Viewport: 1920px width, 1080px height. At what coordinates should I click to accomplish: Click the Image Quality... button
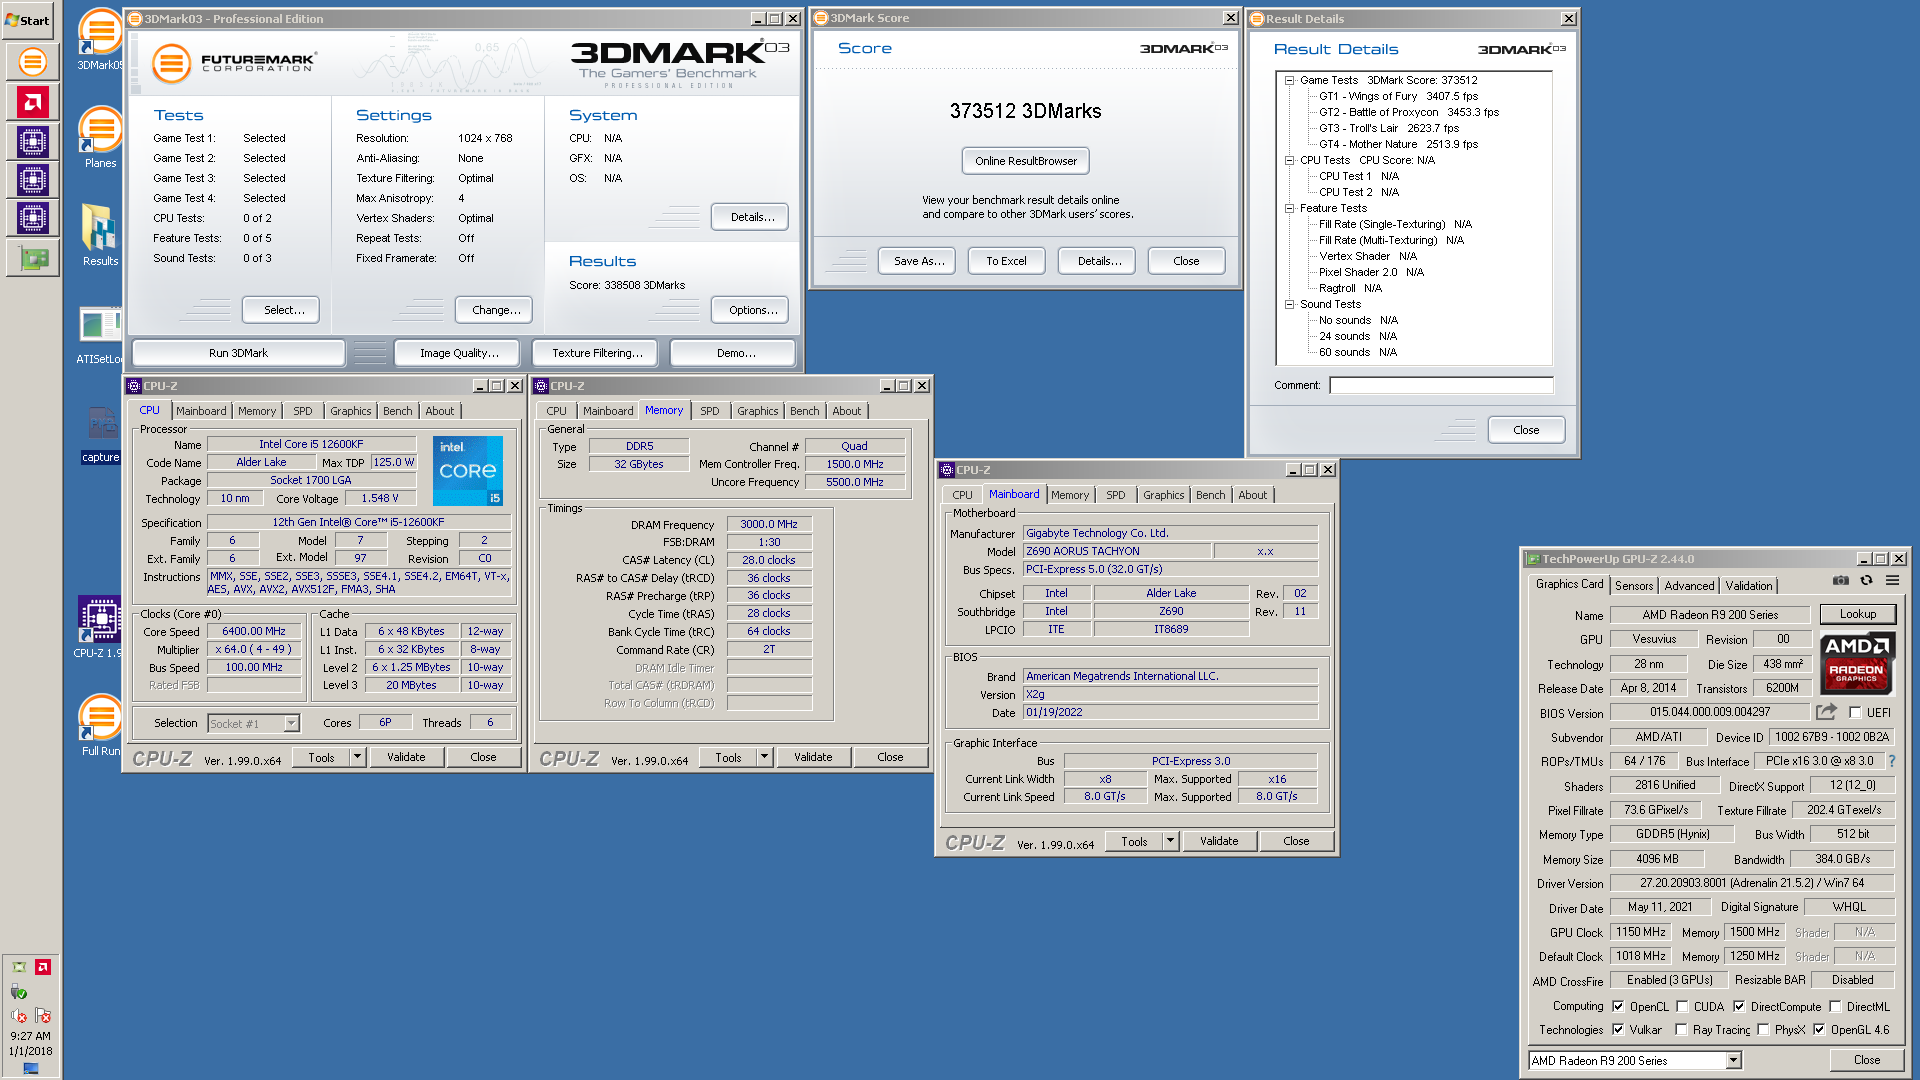459,353
